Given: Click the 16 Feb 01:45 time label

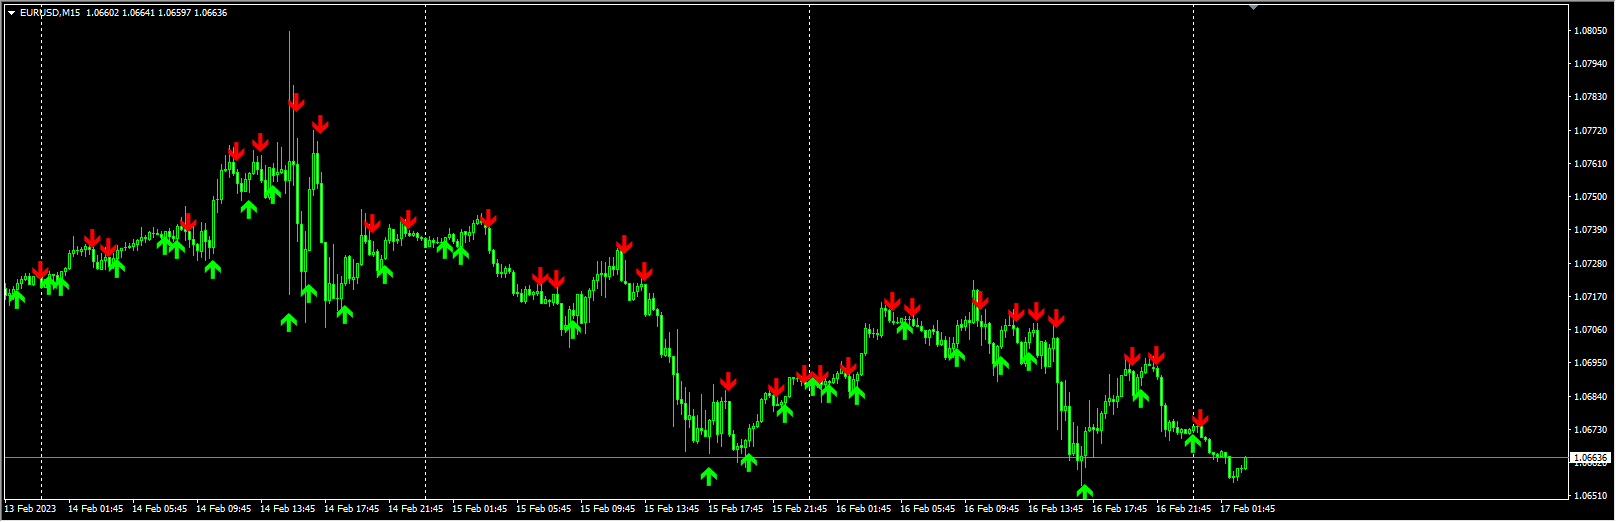Looking at the screenshot, I should (864, 509).
